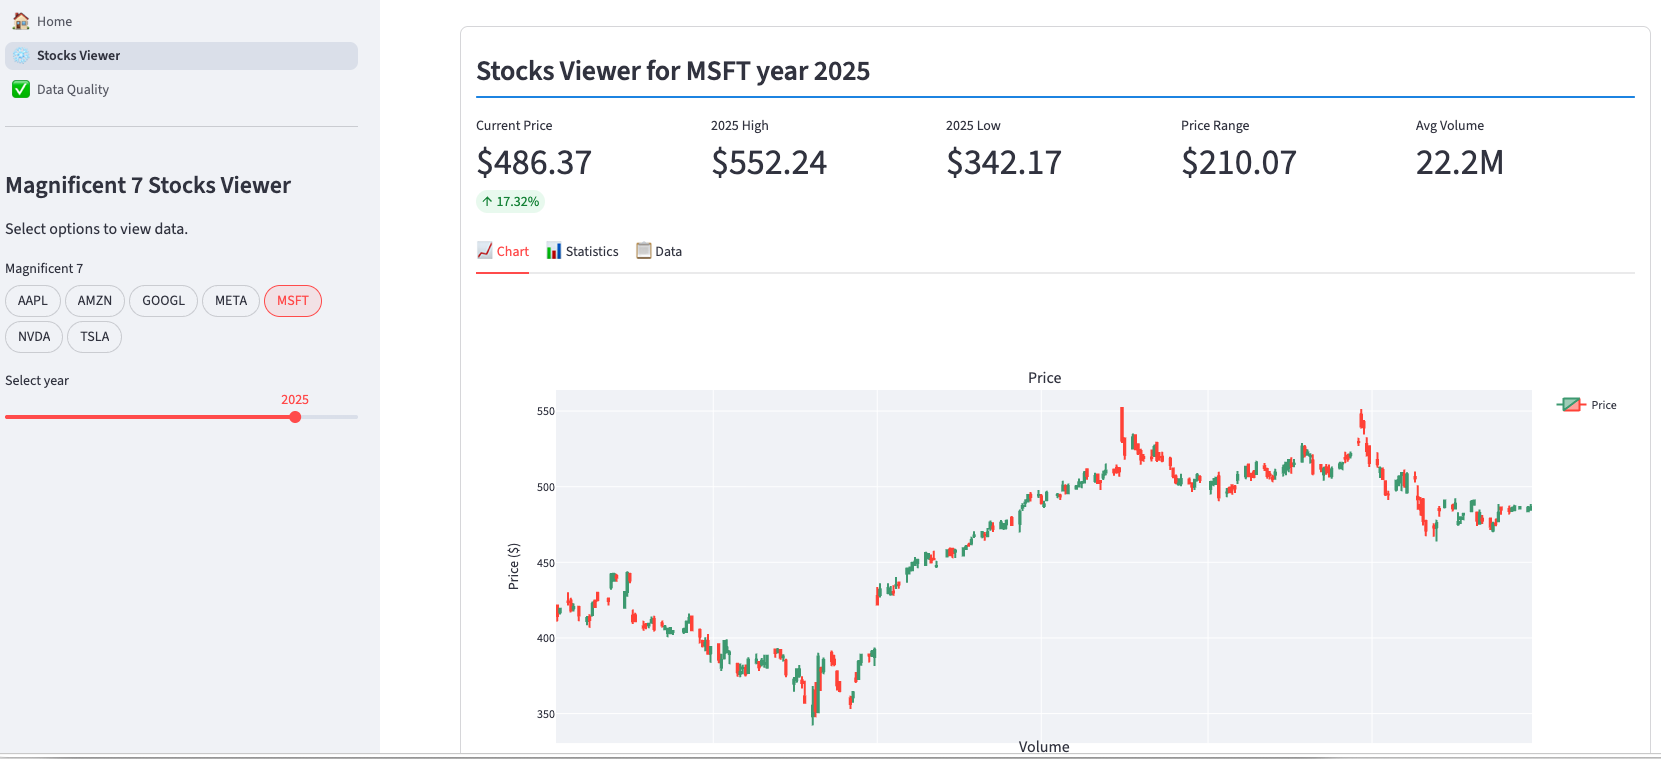Click the Home house icon in sidebar
This screenshot has height=759, width=1661.
pos(21,21)
